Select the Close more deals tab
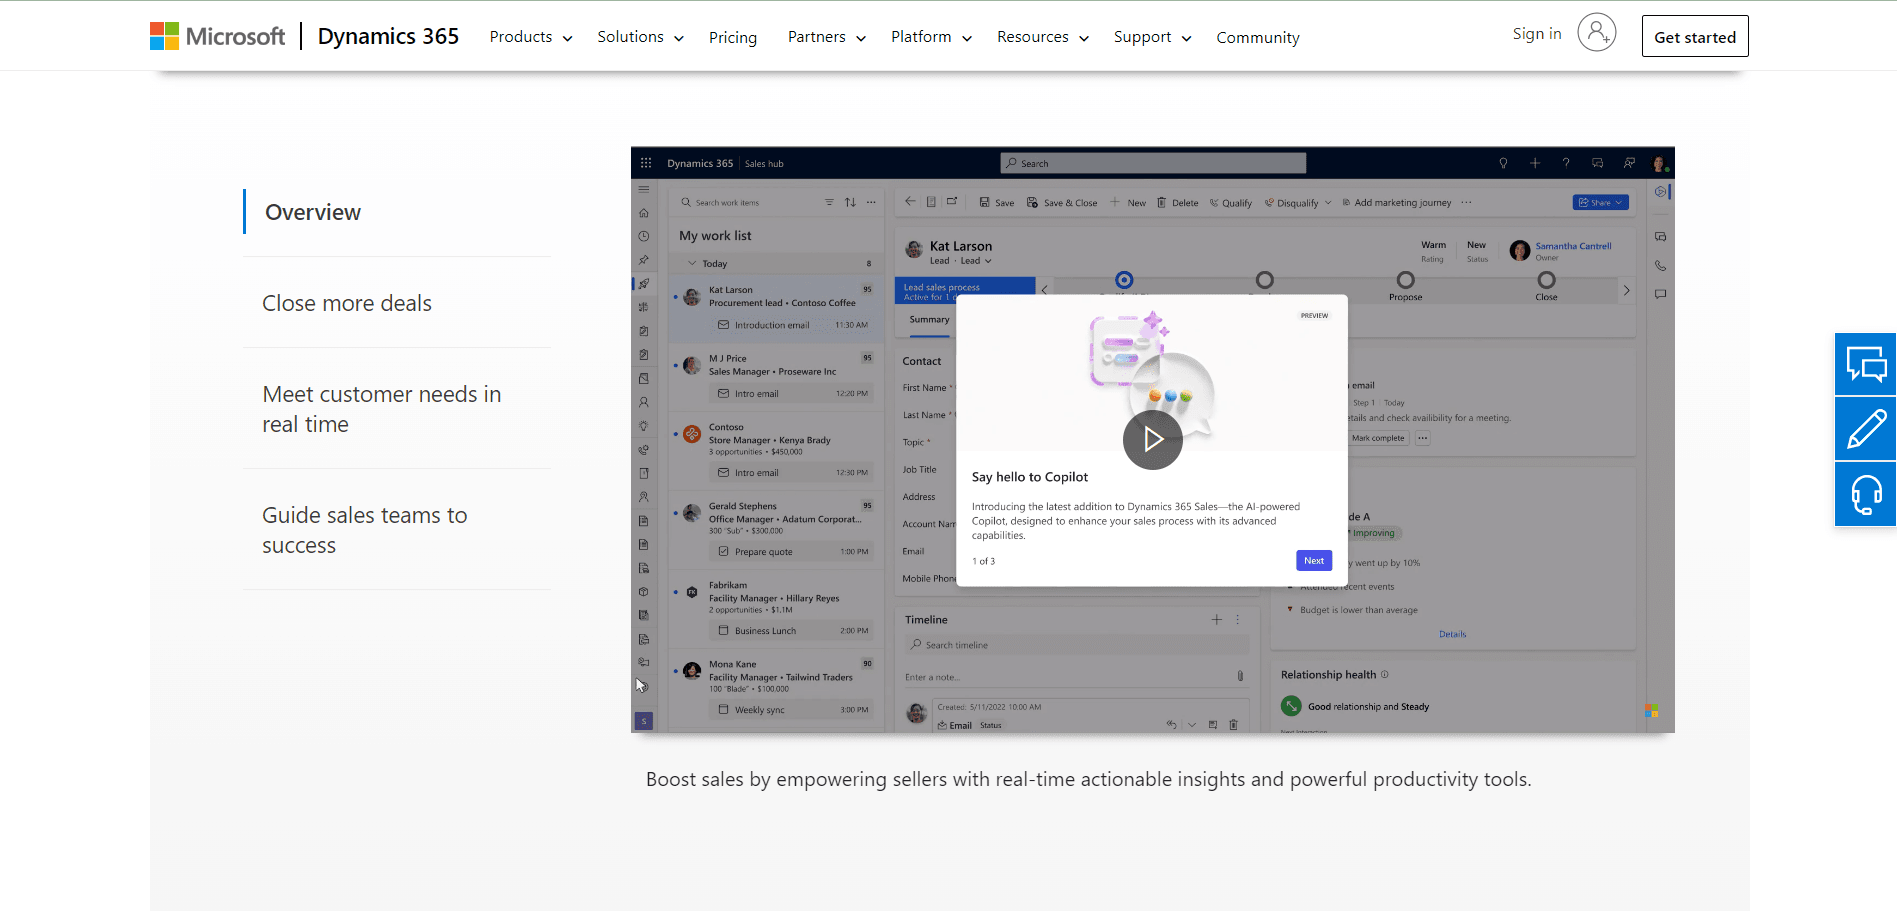 [347, 303]
